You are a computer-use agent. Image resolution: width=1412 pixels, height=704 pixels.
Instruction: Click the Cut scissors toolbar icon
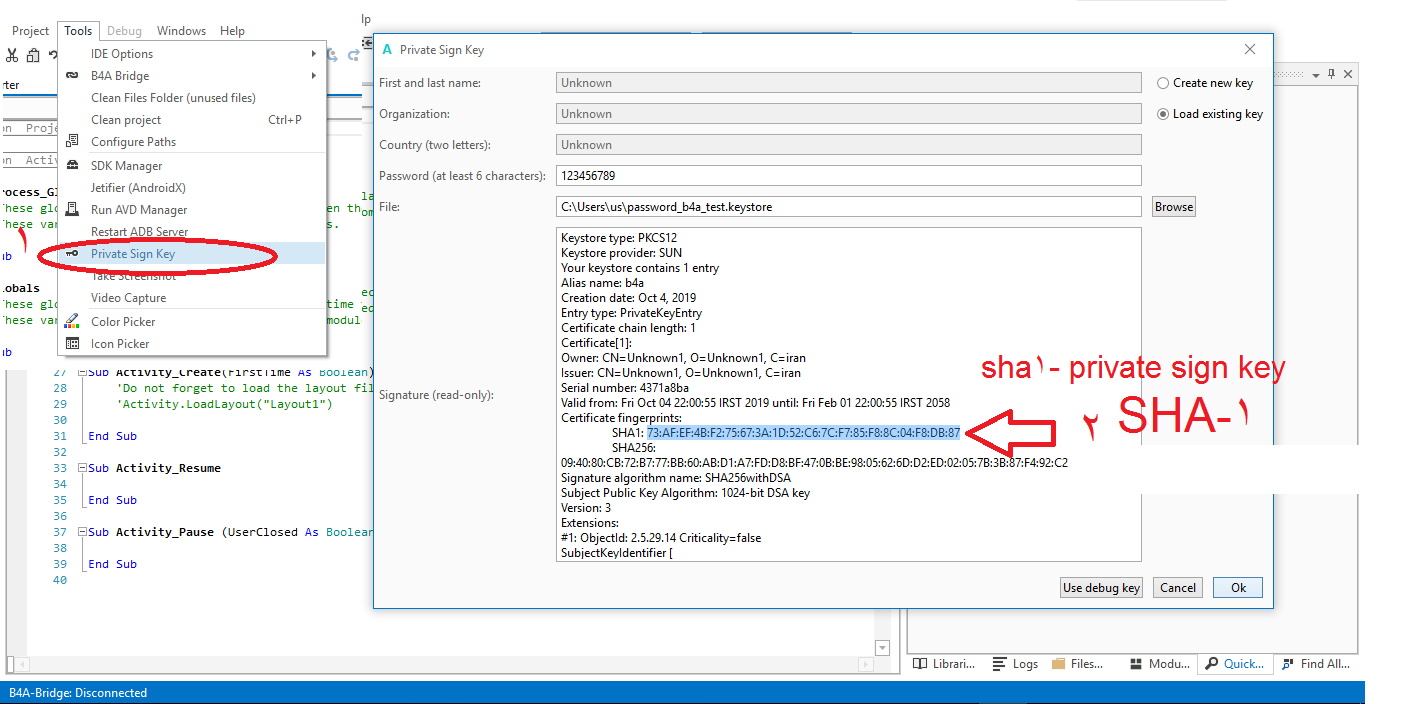point(13,56)
